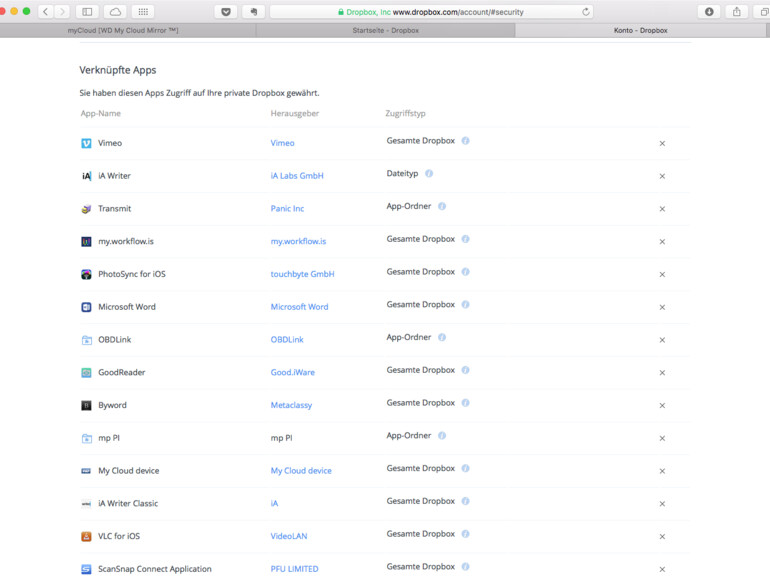Remove My Cloud device with X button

[x=662, y=471]
